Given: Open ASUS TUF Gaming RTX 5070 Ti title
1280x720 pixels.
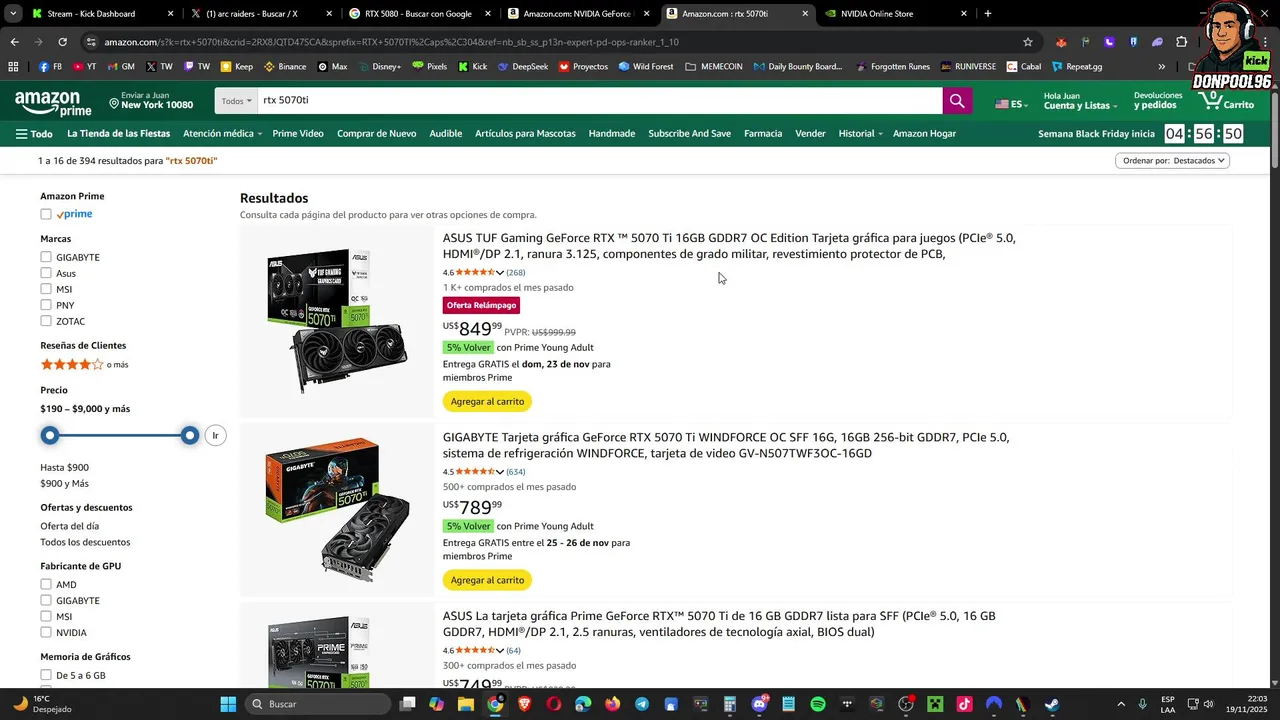Looking at the screenshot, I should (x=729, y=246).
